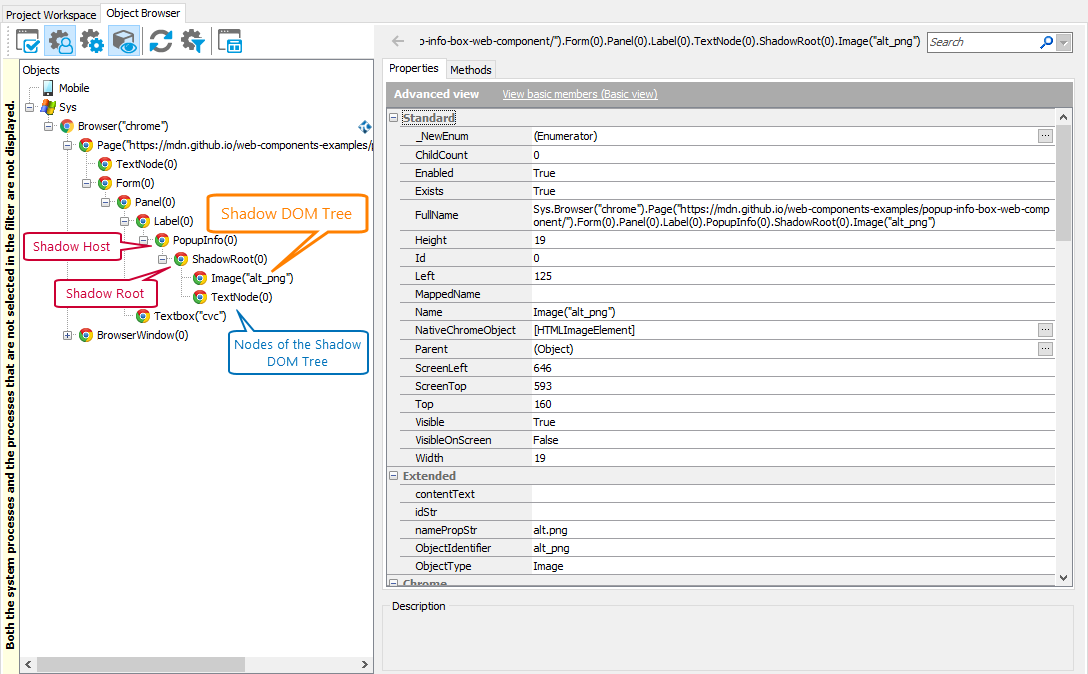Click the system processes gear icon
Image resolution: width=1088 pixels, height=674 pixels.
[91, 41]
